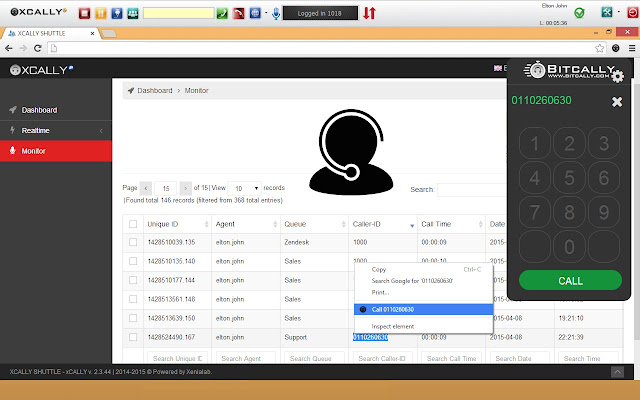Check the row 1428513561.148 checkbox

pyautogui.click(x=133, y=299)
